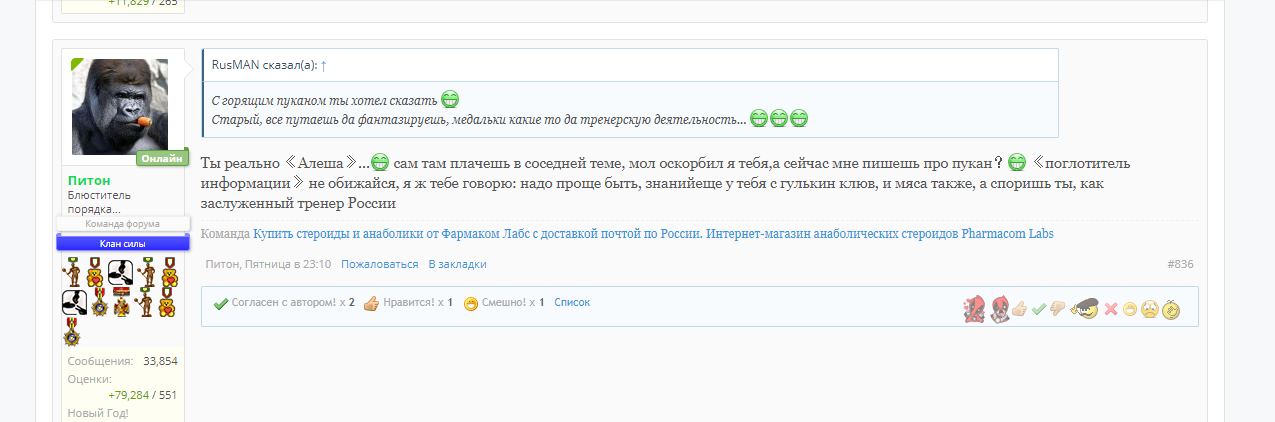Open the Список ratings list link
Image resolution: width=1275 pixels, height=422 pixels.
[x=572, y=302]
